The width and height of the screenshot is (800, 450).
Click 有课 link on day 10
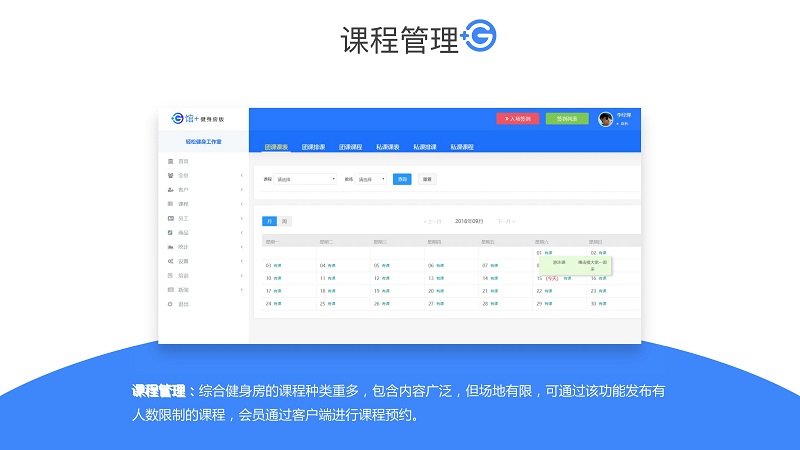(x=278, y=279)
